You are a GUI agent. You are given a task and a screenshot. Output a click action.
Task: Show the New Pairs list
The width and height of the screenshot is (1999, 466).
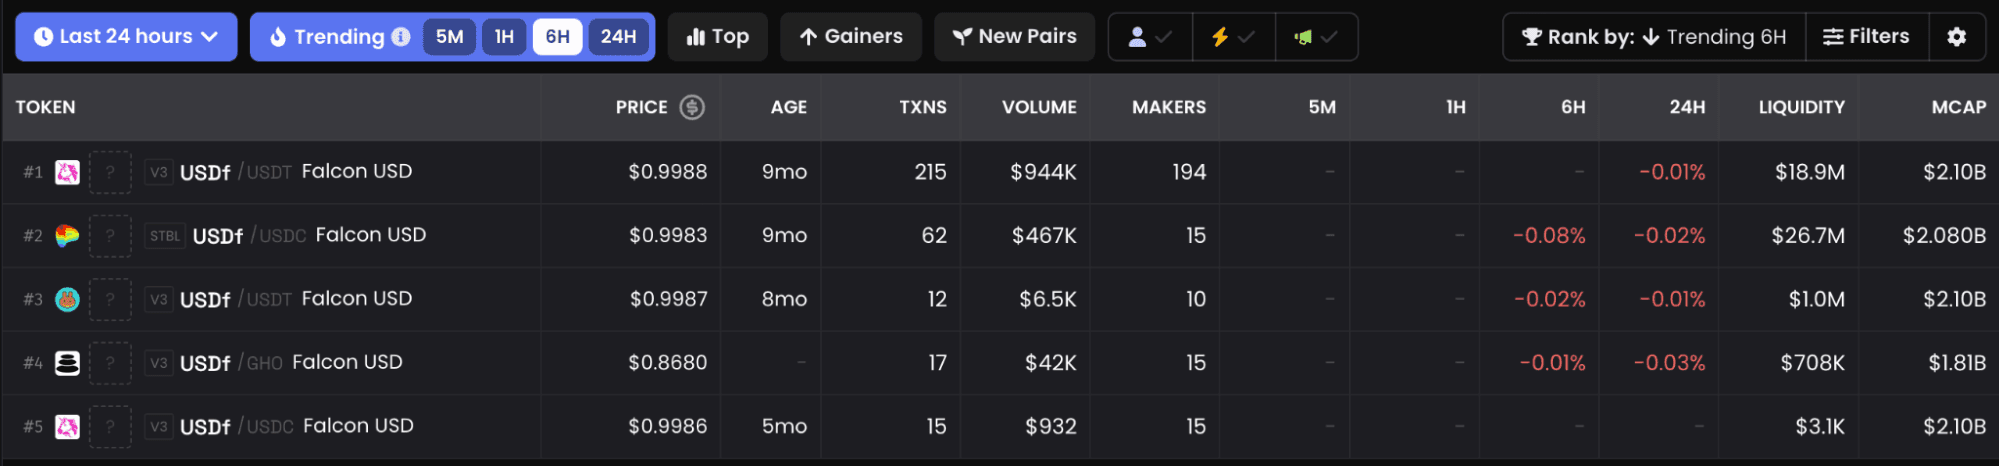click(x=1014, y=37)
